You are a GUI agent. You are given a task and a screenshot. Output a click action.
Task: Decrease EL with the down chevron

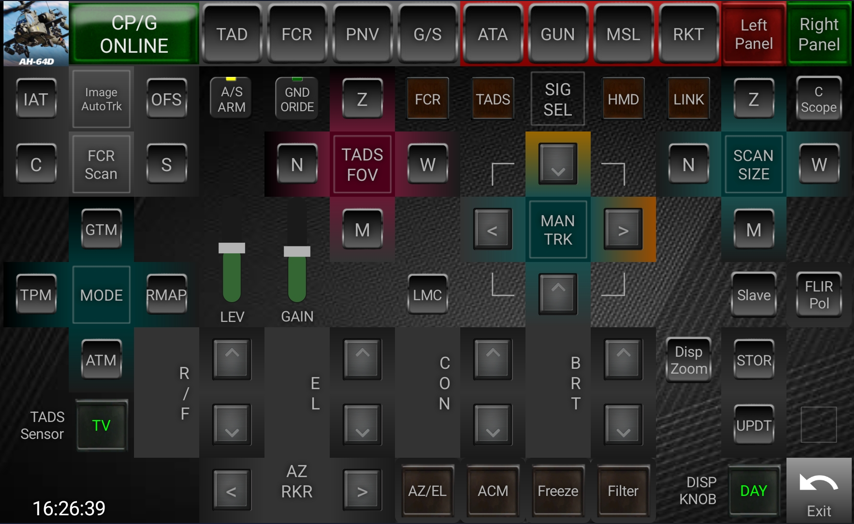point(361,426)
